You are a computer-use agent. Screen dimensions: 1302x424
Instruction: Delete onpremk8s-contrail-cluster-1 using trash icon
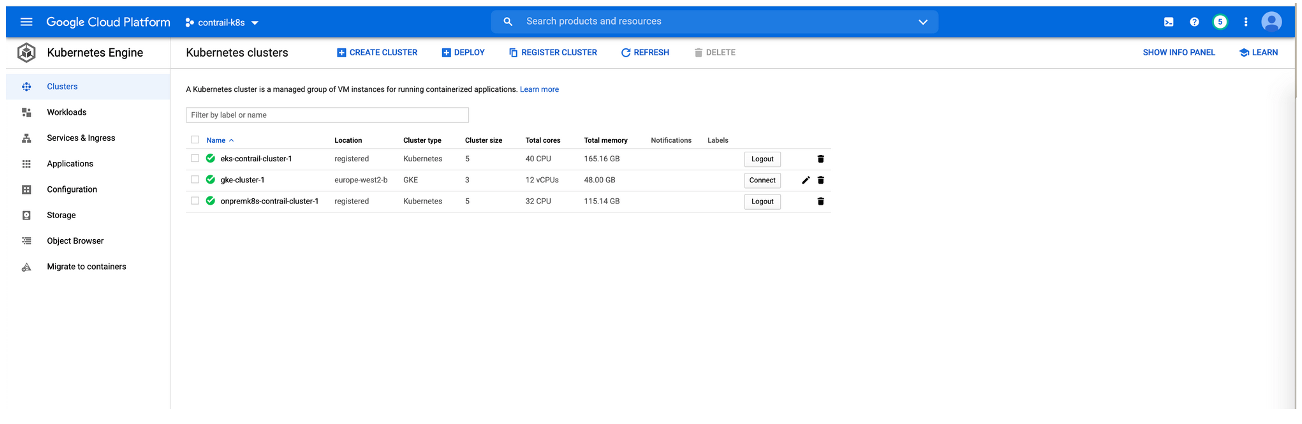click(821, 201)
